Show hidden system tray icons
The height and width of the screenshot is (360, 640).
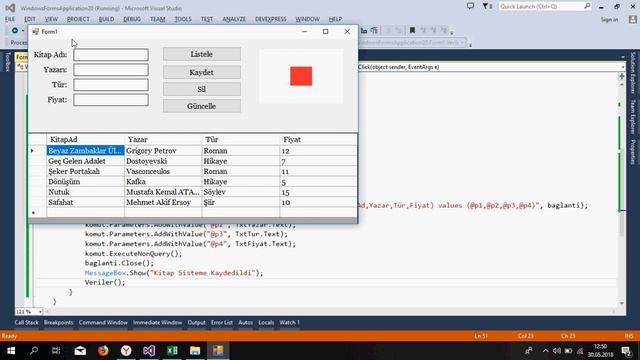(545, 351)
